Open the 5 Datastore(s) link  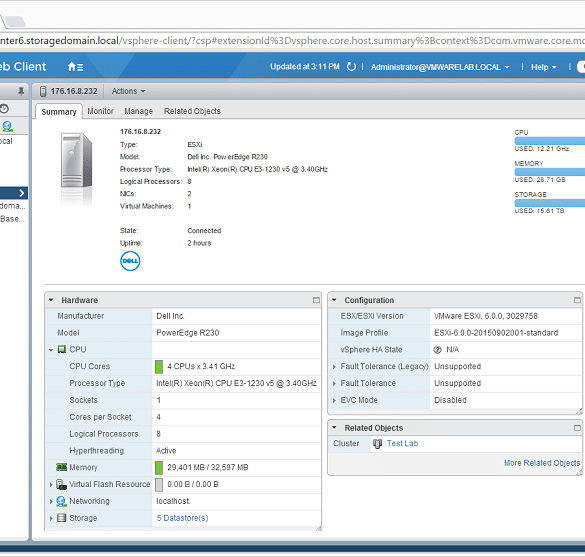182,518
